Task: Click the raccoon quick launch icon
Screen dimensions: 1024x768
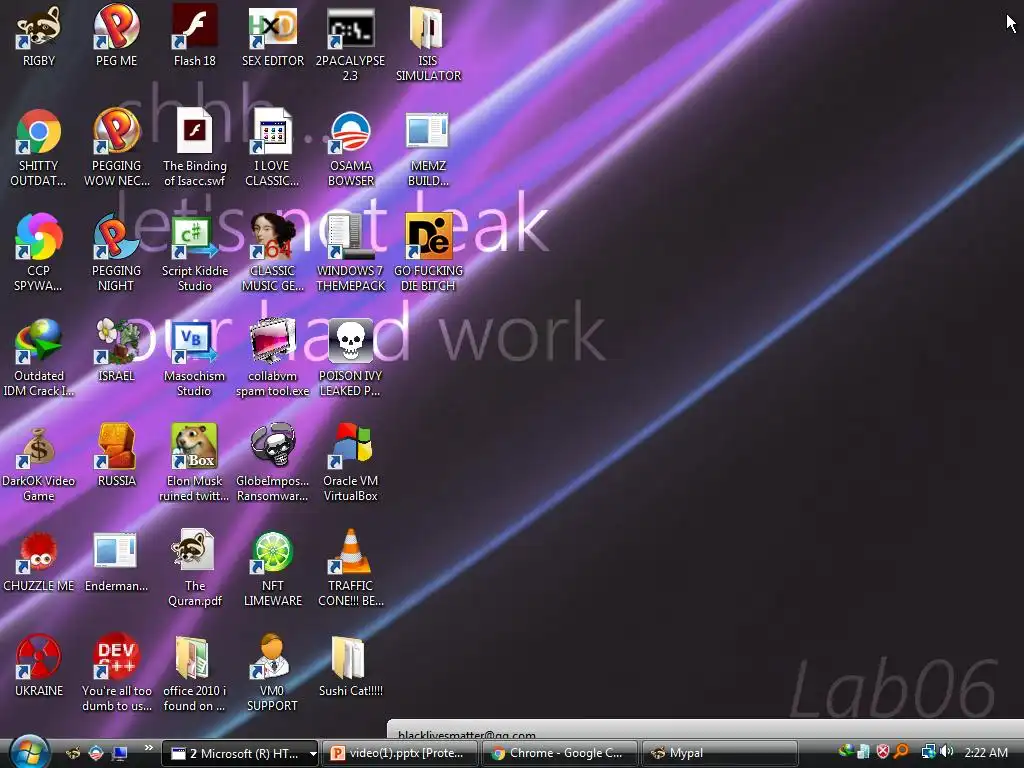Action: pos(73,754)
